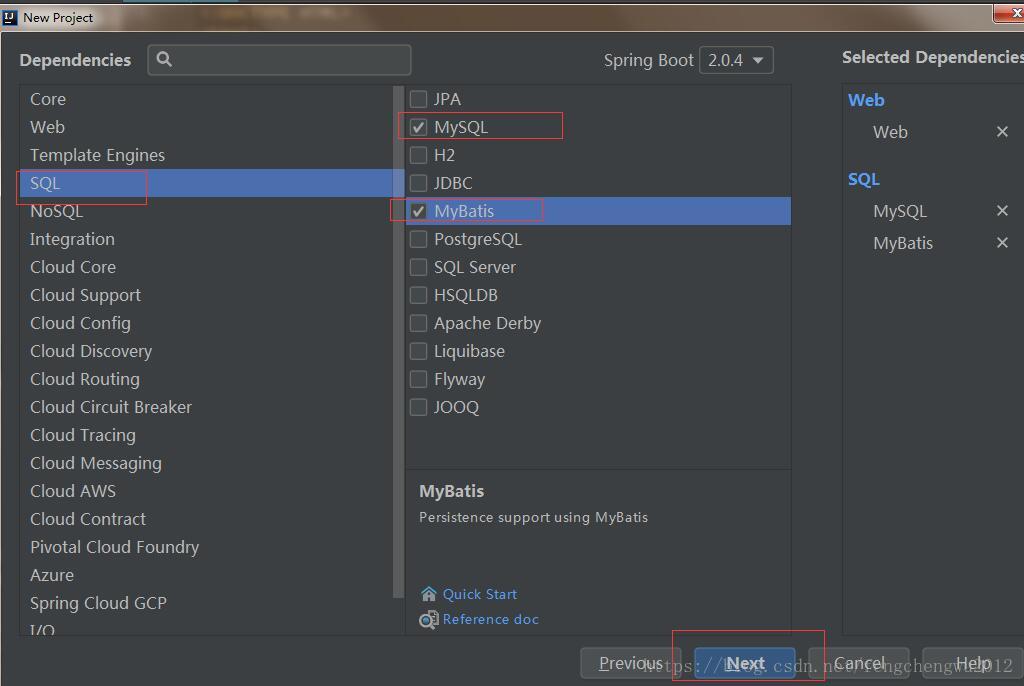
Task: Remove Web from selected dependencies
Action: click(x=1002, y=132)
